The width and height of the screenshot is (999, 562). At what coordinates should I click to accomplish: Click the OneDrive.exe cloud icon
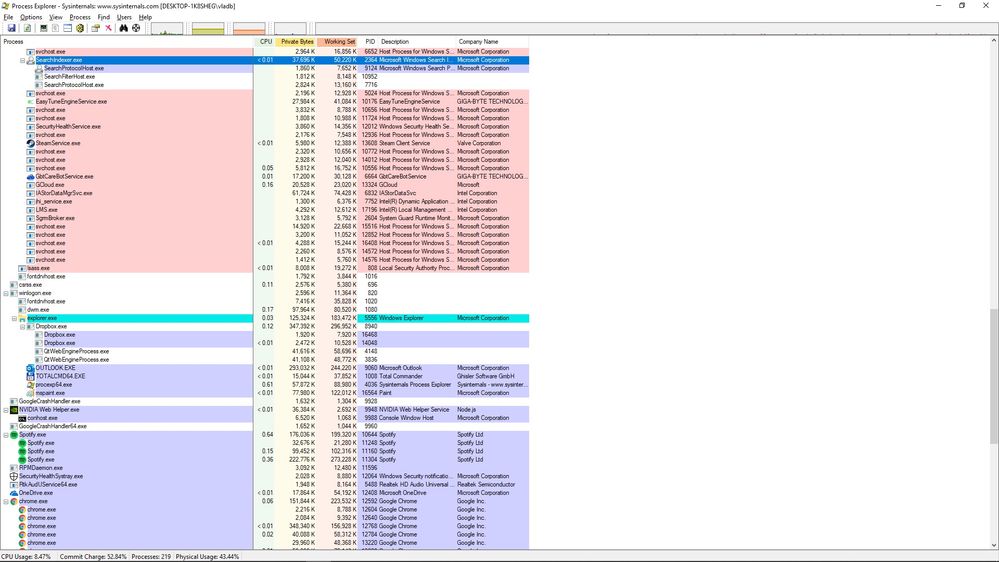tap(14, 493)
